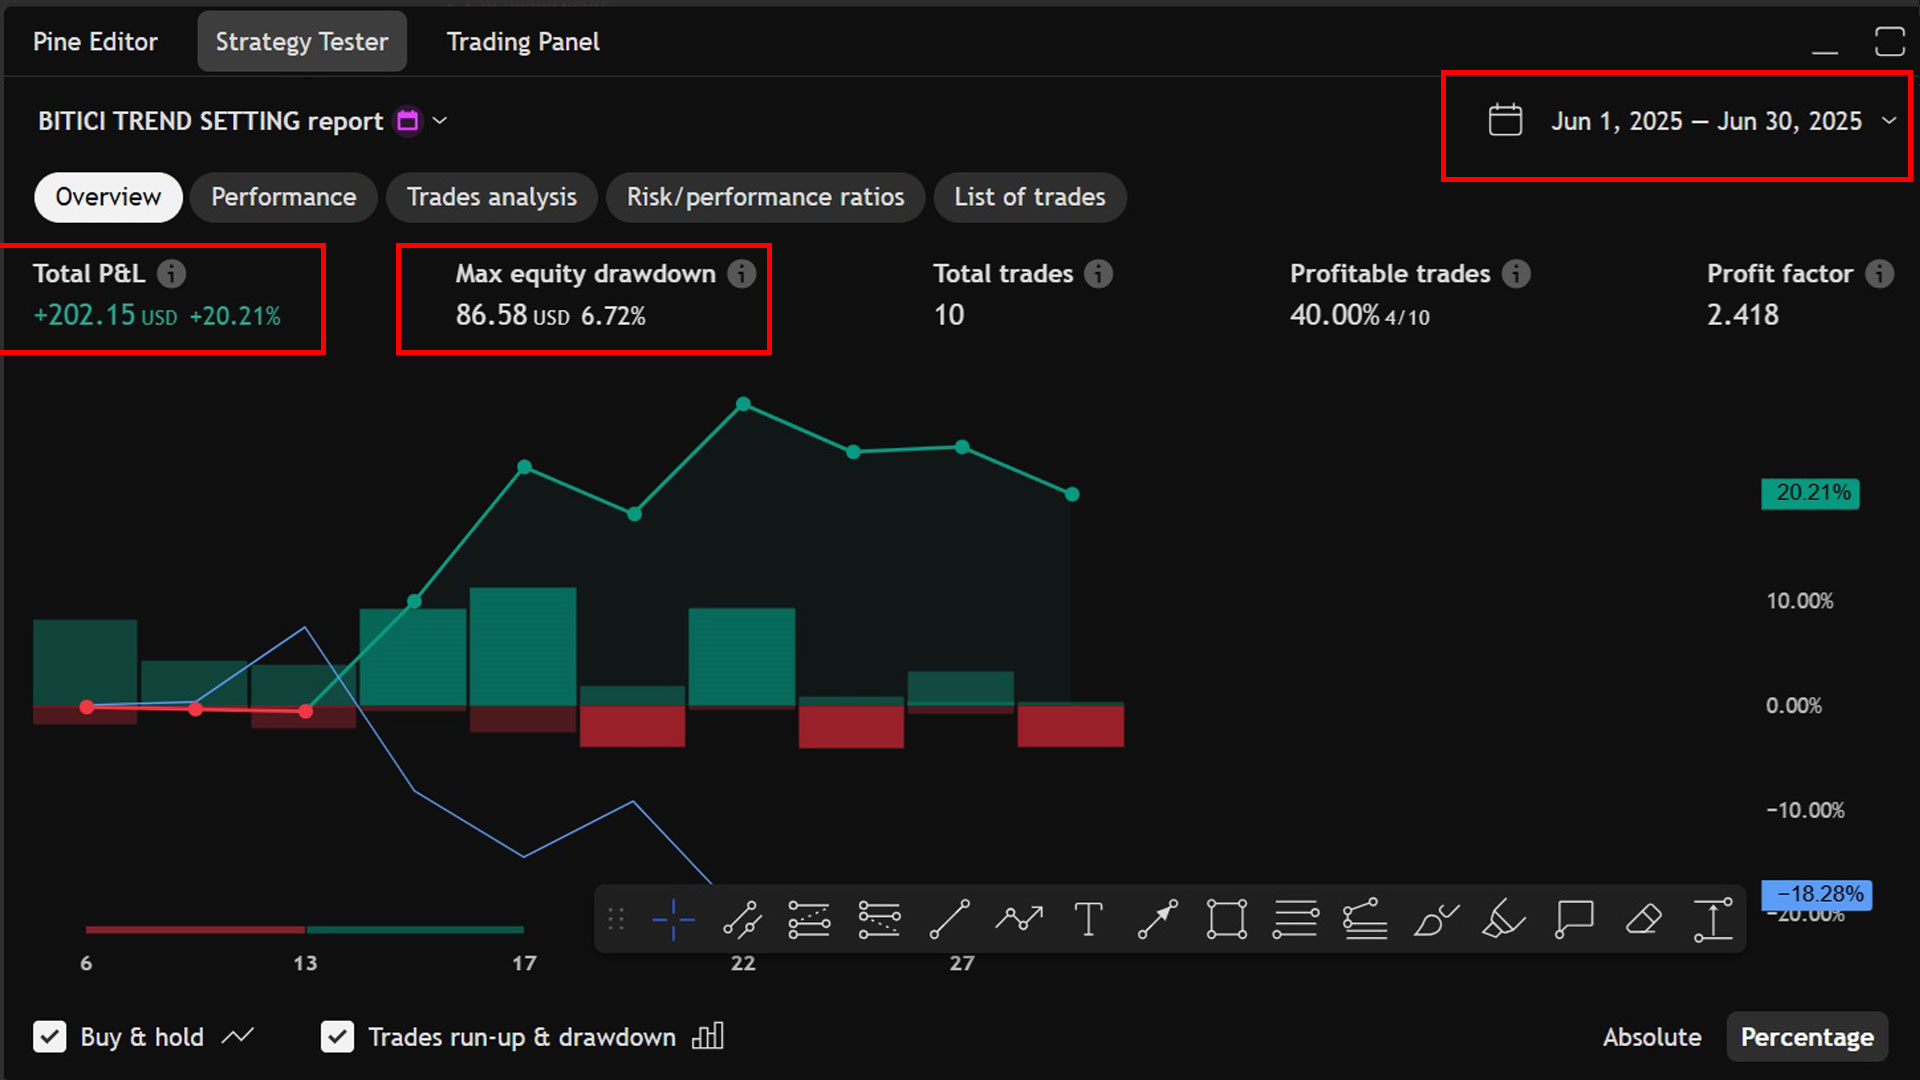This screenshot has height=1080, width=1920.
Task: Choose the Rectangle drawing tool
Action: pos(1226,918)
